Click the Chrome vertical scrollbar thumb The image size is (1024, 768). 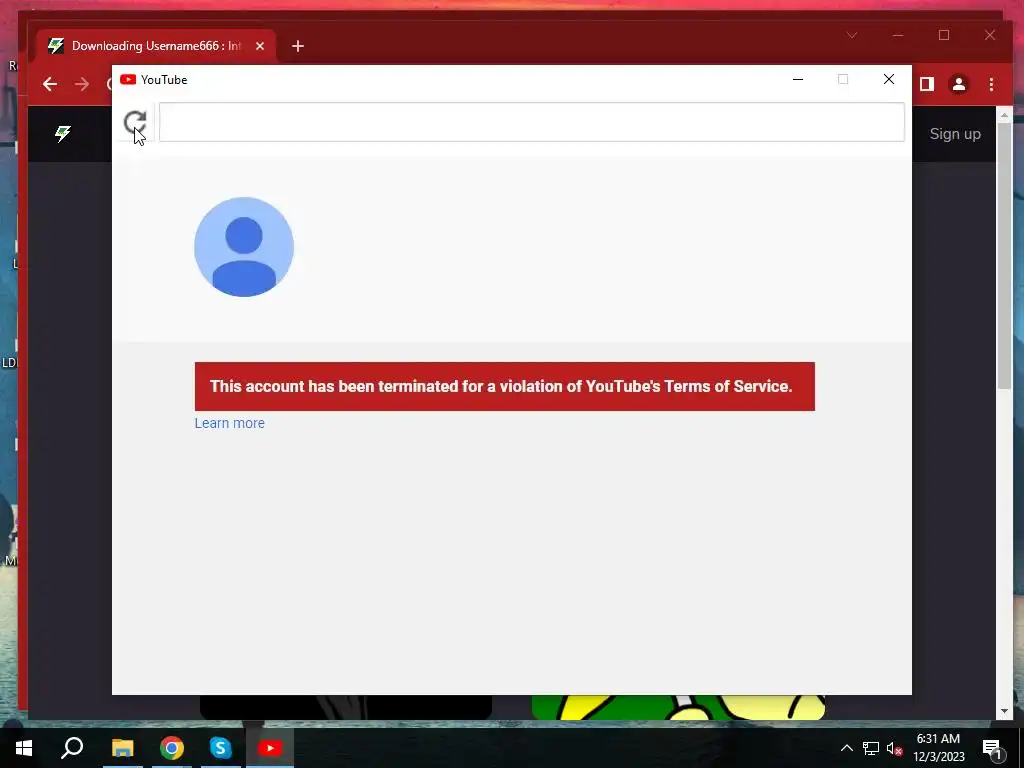click(x=1004, y=256)
